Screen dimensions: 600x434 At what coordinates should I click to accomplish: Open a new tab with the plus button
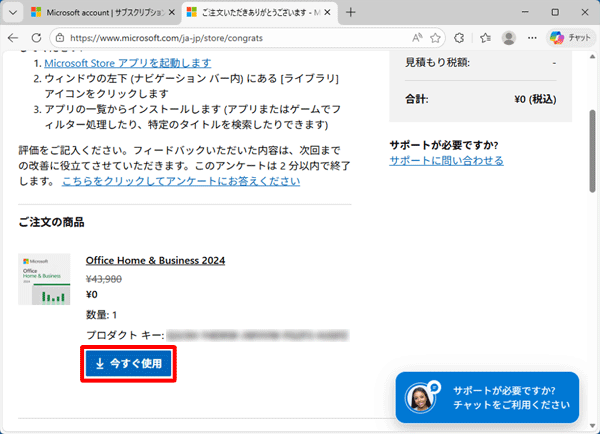350,12
